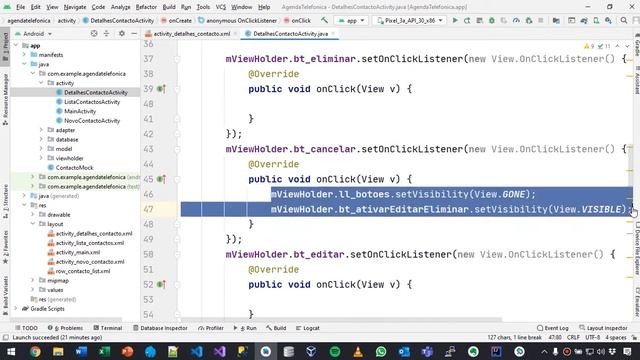Collapse the app module tree node
Viewport: 640px width, 360px height.
(16, 45)
